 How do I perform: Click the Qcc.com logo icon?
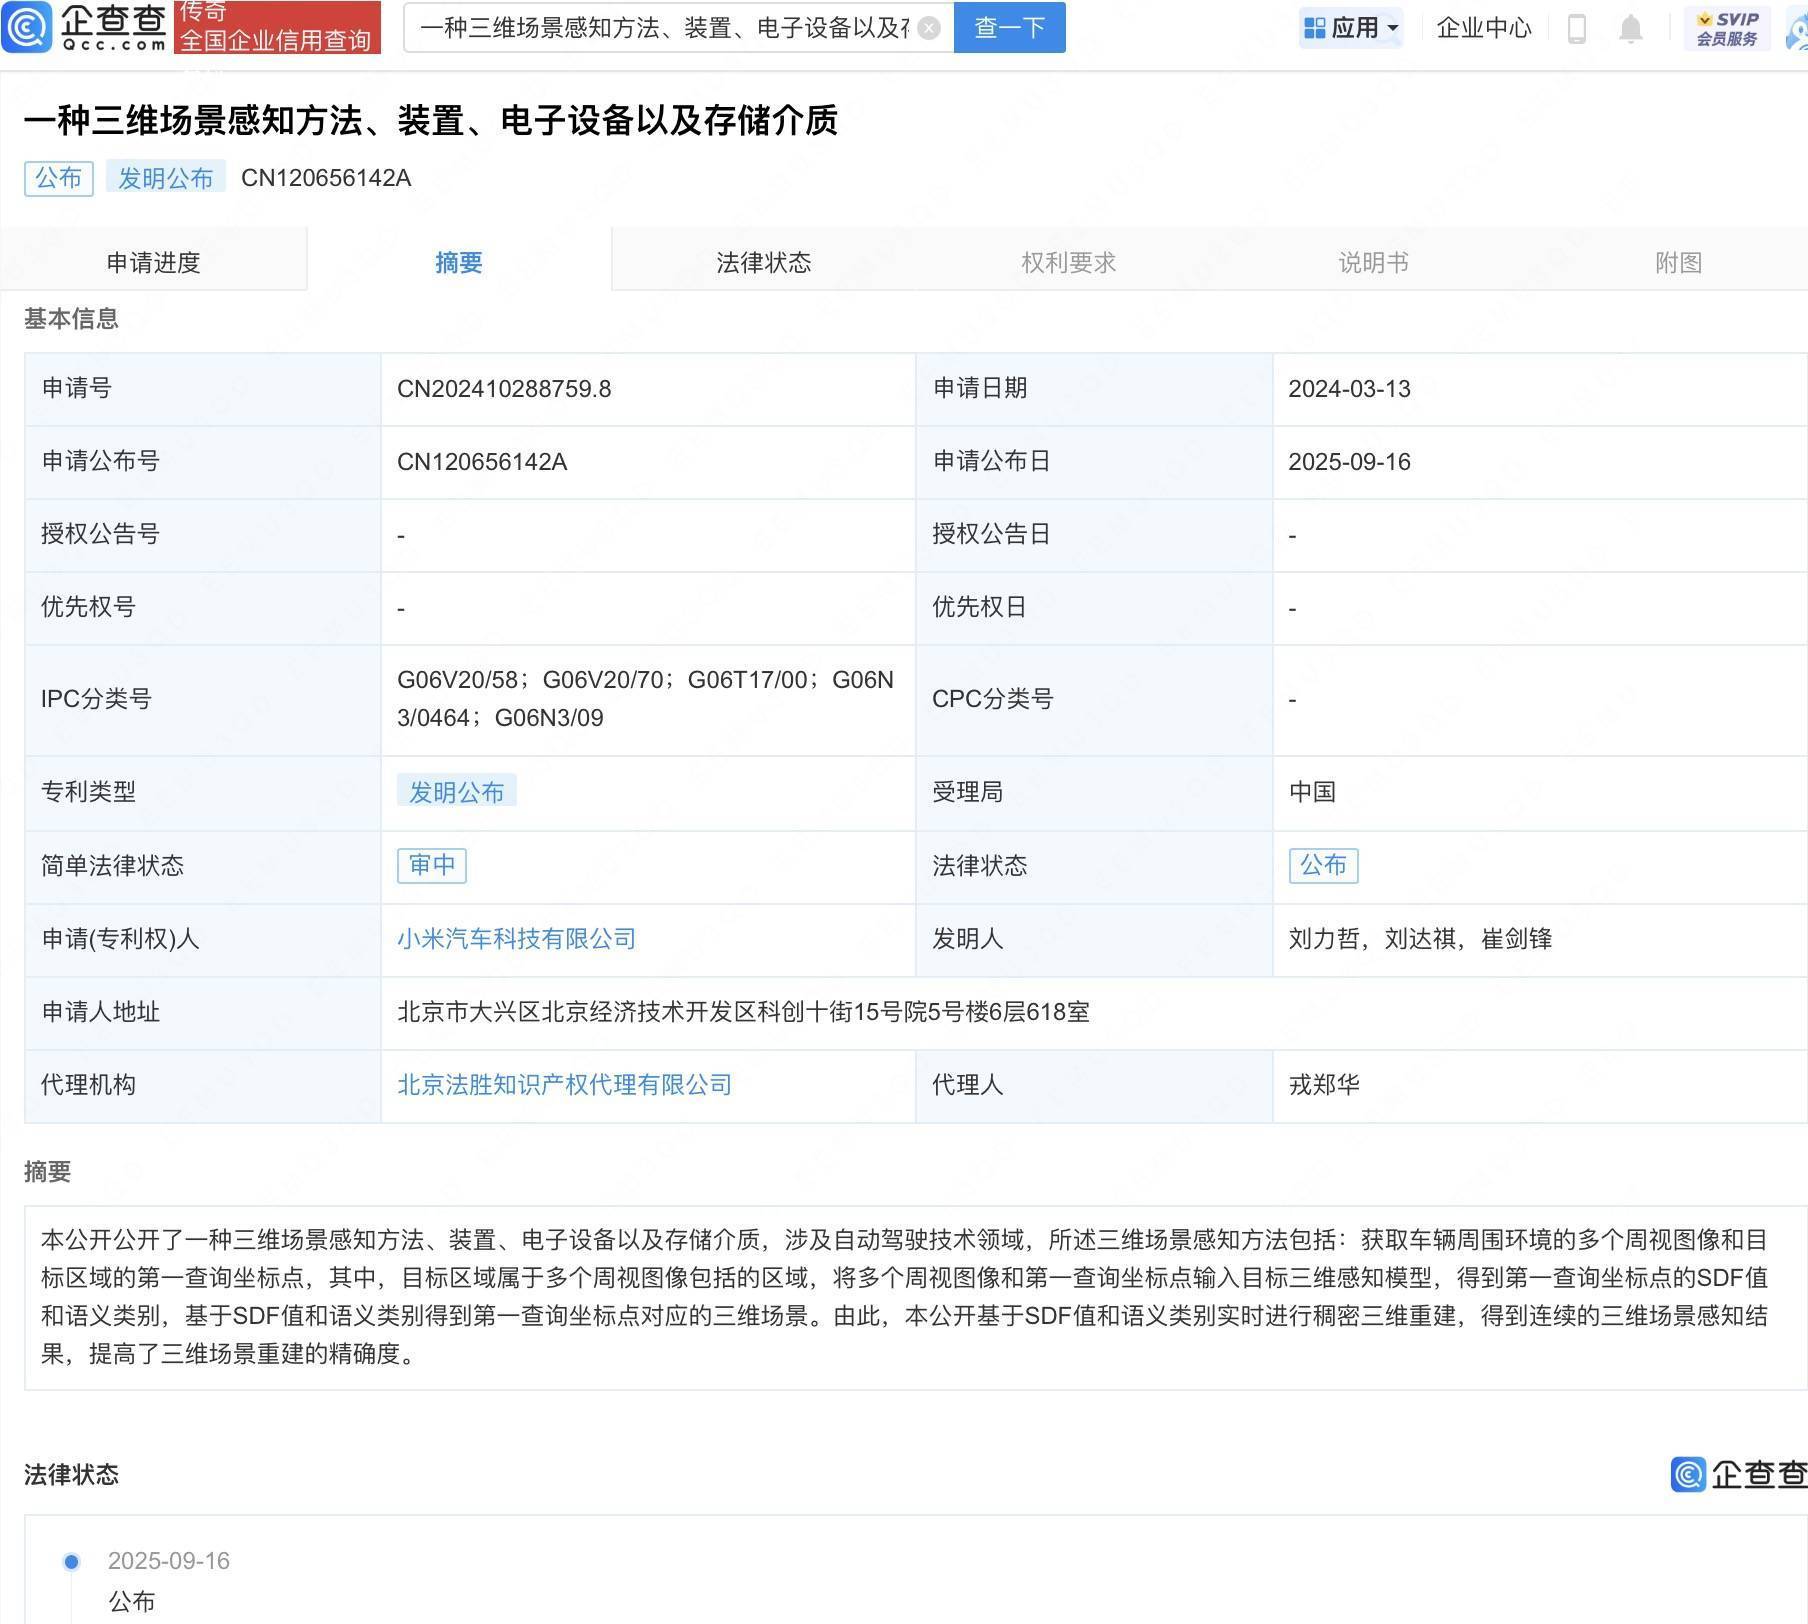click(x=27, y=27)
